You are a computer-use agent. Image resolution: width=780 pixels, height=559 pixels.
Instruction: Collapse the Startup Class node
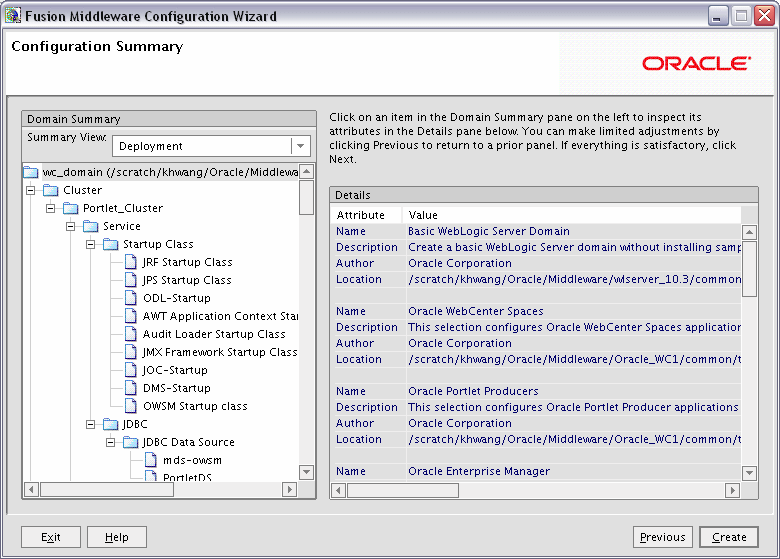(91, 244)
